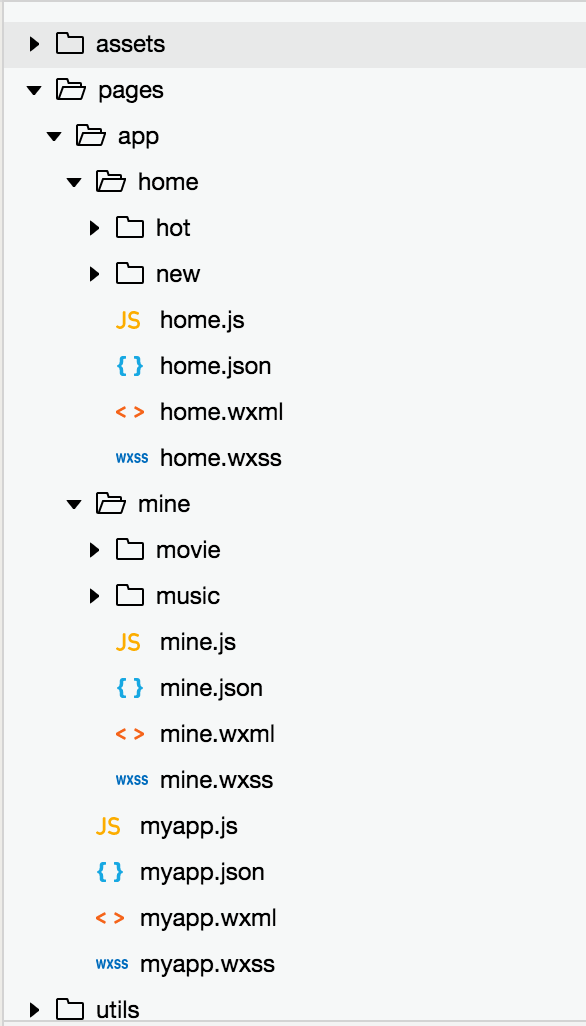Click the JS icon beside home.js

pos(128,321)
